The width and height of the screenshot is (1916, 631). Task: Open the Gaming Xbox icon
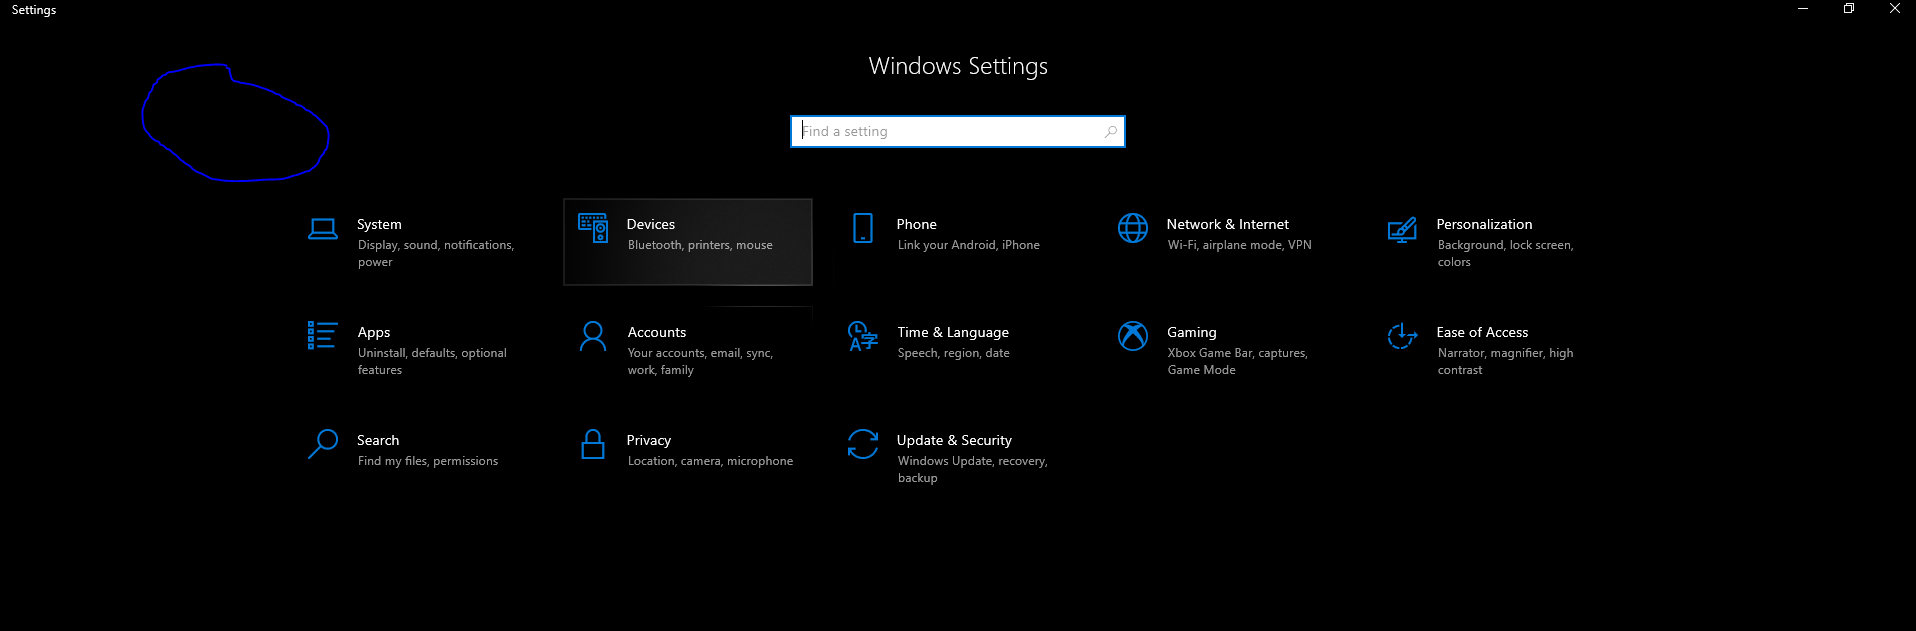pyautogui.click(x=1133, y=336)
